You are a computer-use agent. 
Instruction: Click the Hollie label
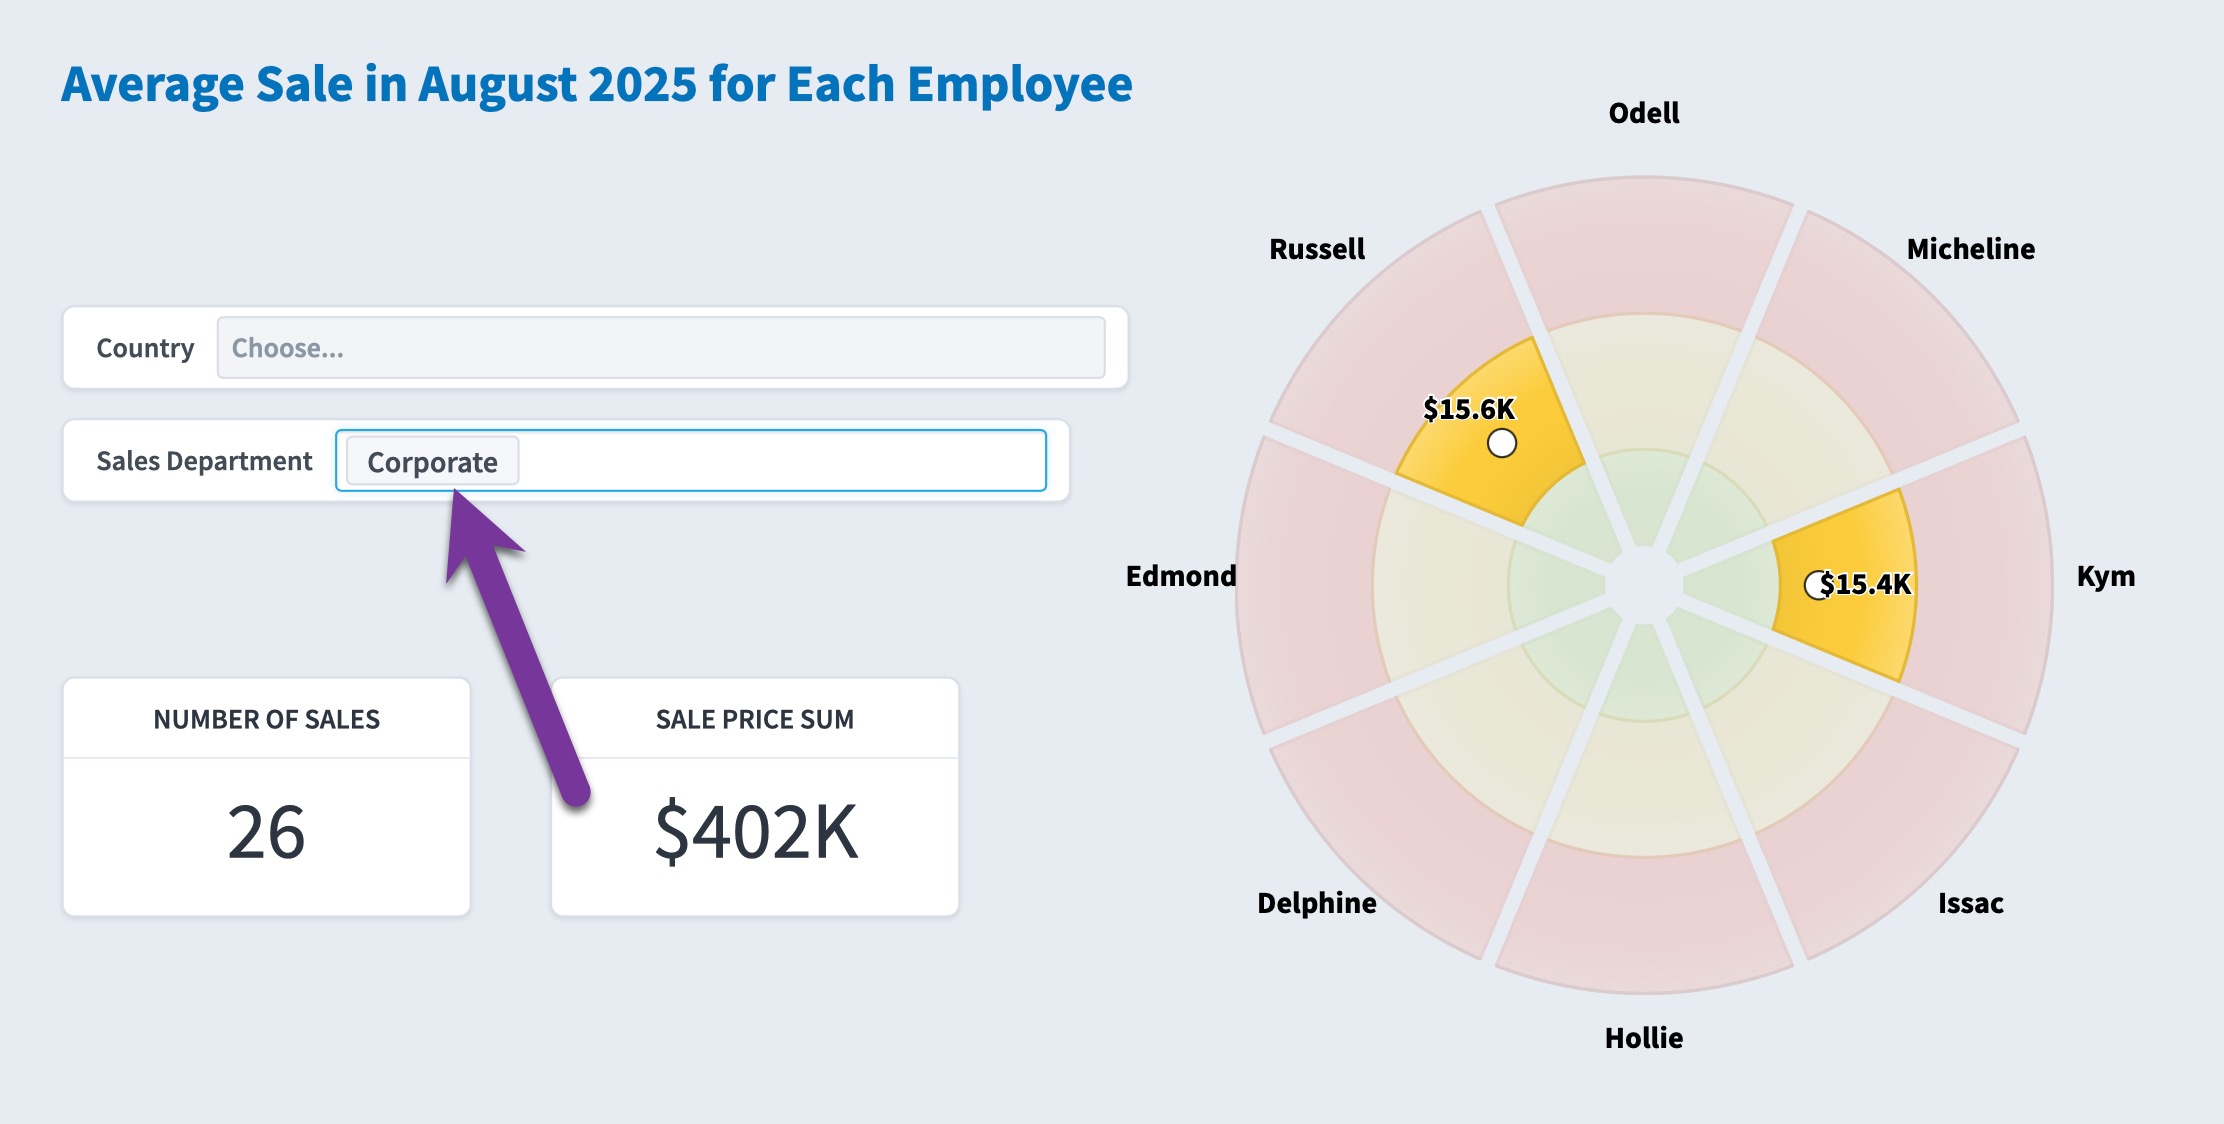point(1644,1038)
